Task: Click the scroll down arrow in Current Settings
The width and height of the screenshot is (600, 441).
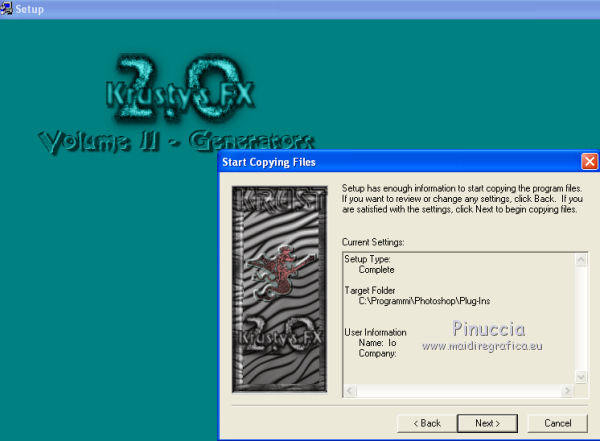Action: point(581,377)
